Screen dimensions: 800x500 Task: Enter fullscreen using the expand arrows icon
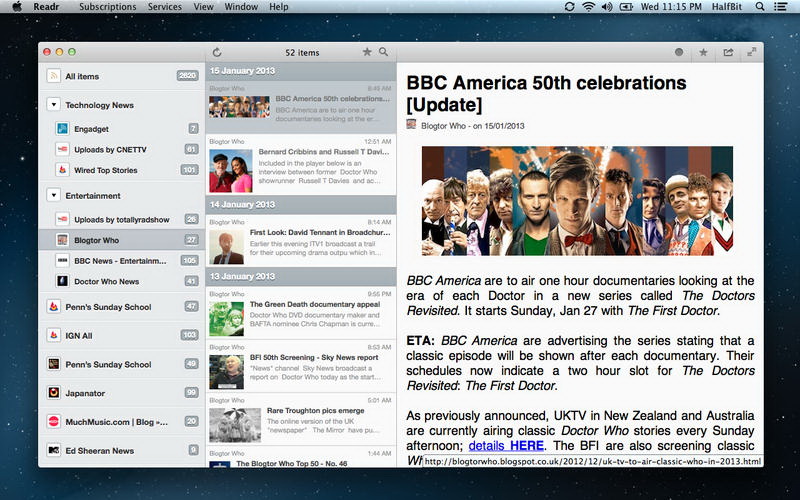point(751,52)
